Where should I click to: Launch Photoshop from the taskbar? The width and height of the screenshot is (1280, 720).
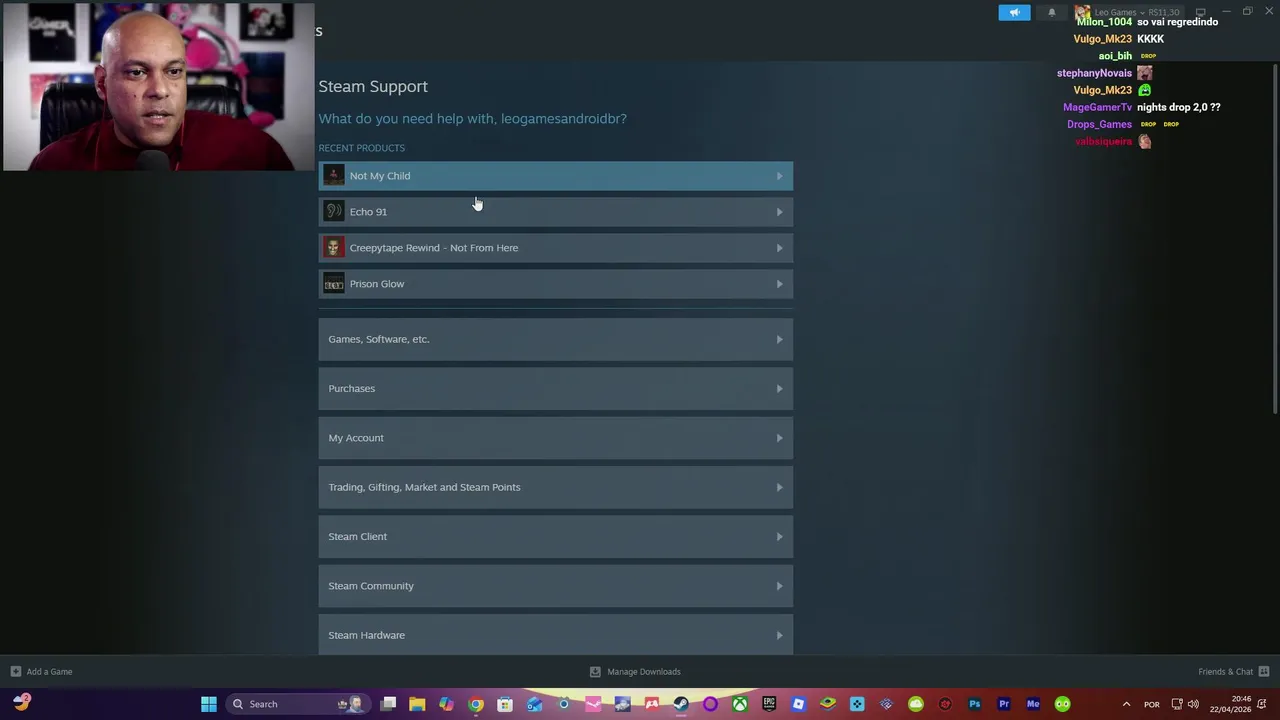975,704
